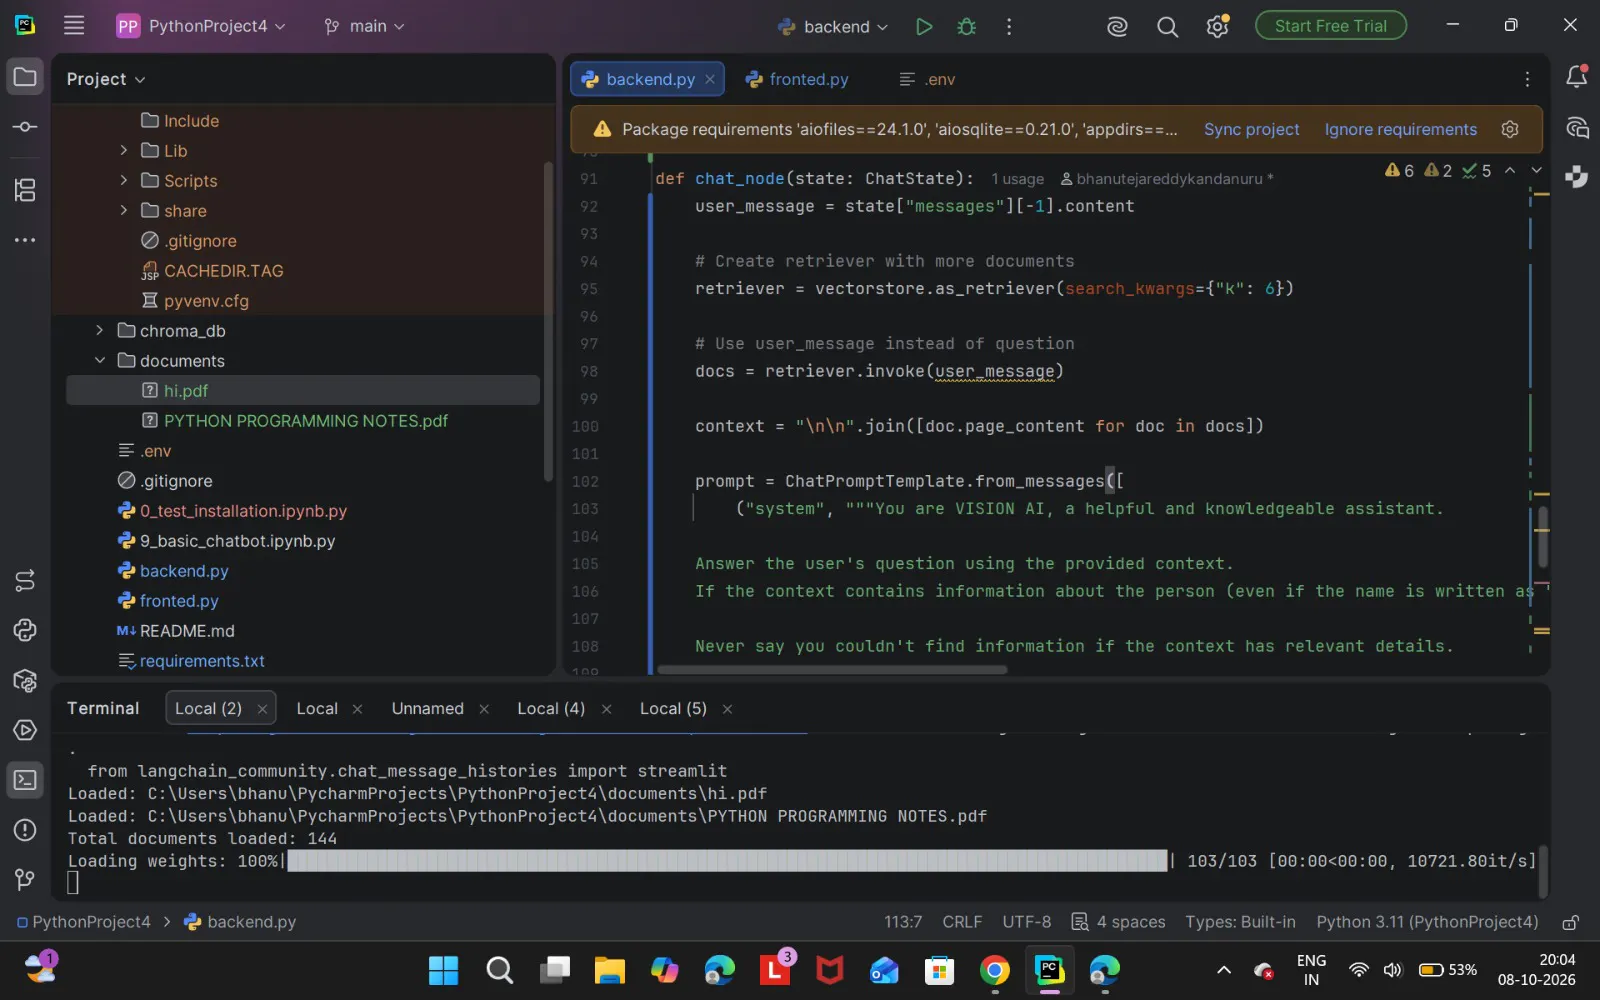Select the Local (4) terminal tab
Viewport: 1600px width, 1000px height.
coord(551,708)
